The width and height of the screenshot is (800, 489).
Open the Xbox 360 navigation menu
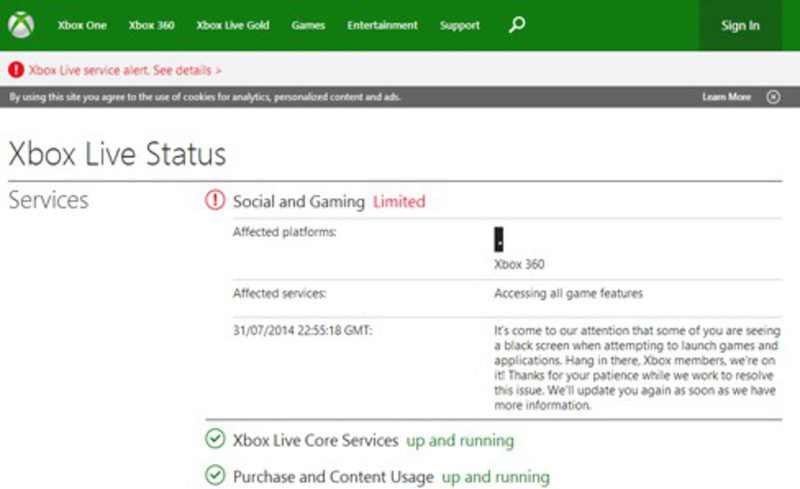tap(152, 25)
